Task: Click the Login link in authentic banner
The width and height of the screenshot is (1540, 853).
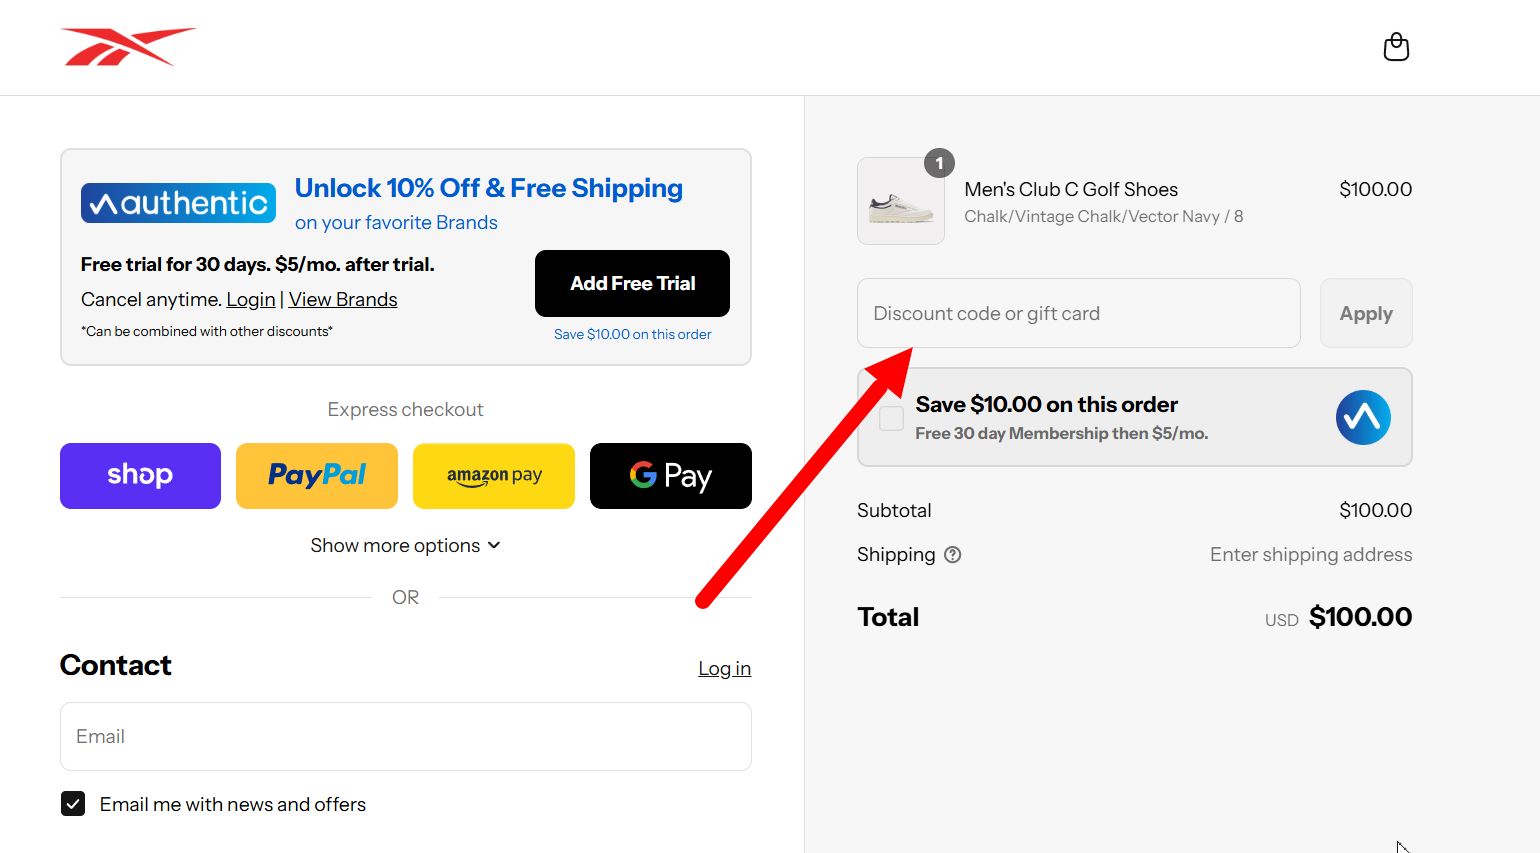Action: 251,299
